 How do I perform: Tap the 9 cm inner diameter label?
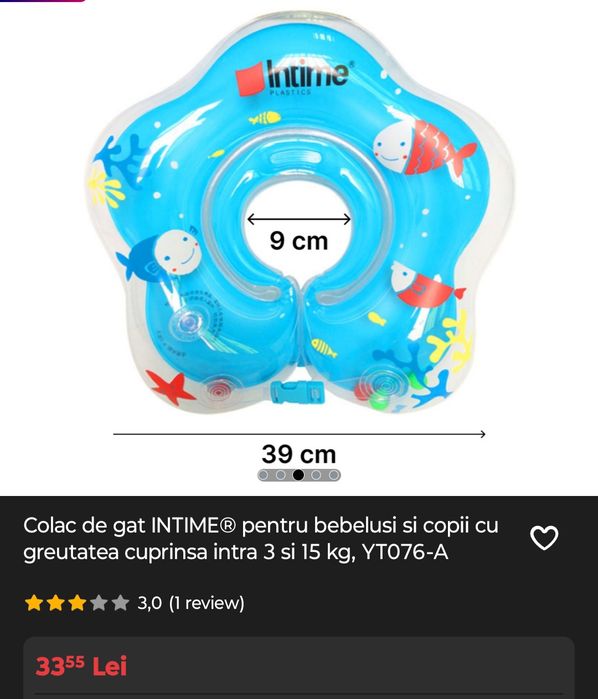pos(299,241)
